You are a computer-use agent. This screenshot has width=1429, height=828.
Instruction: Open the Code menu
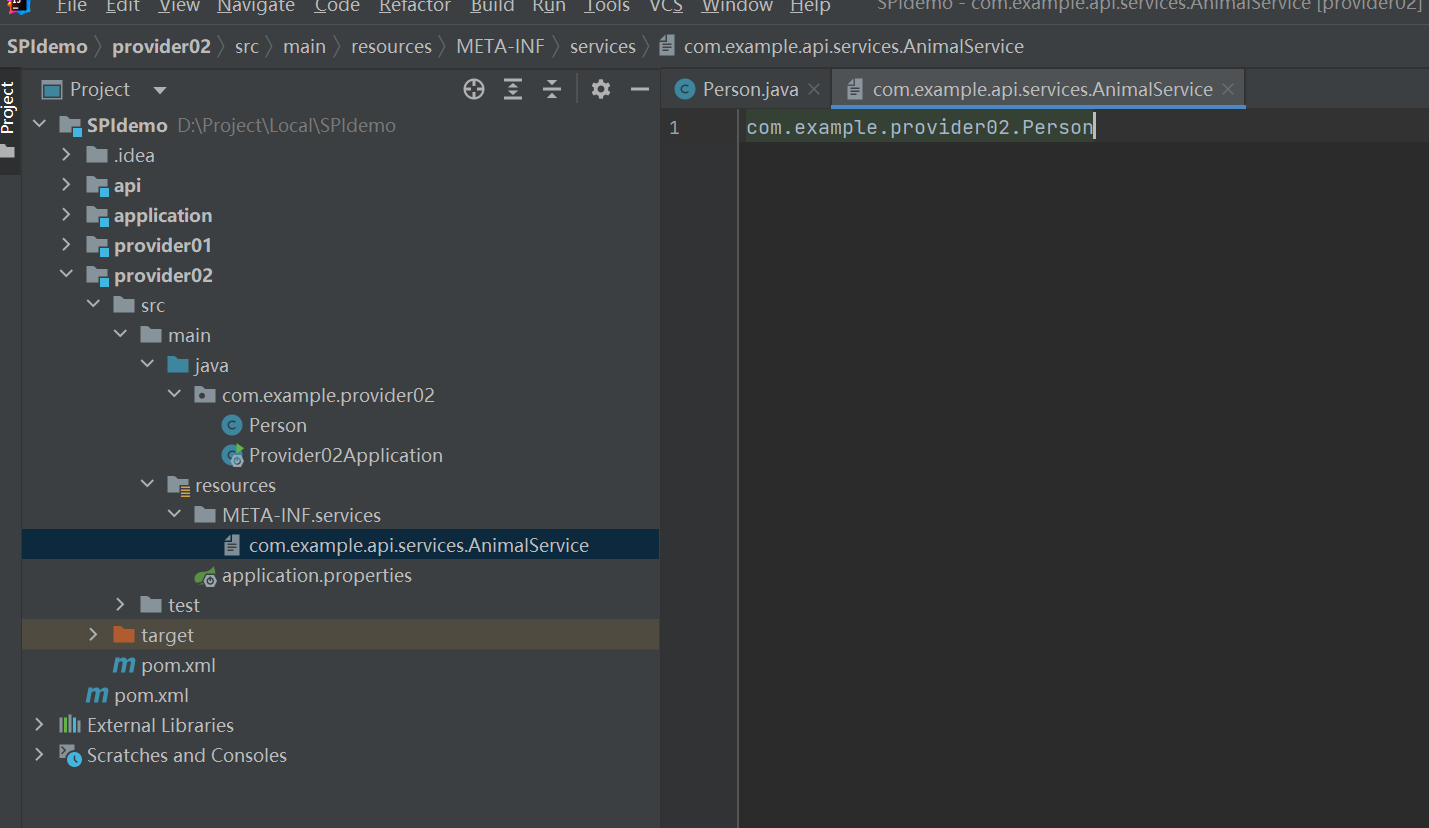(x=337, y=7)
